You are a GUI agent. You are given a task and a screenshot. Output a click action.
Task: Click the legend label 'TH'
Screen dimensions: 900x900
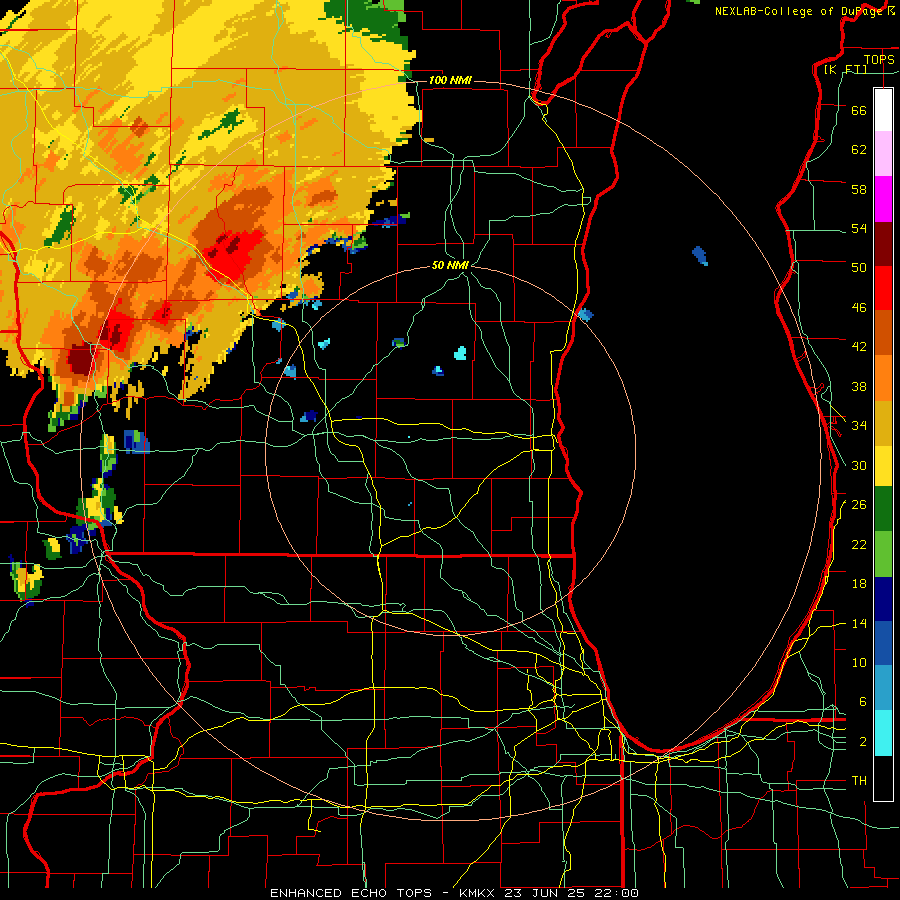(x=859, y=781)
